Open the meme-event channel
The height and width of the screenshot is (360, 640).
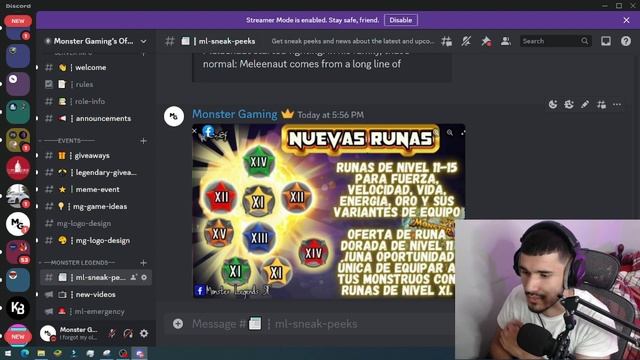pos(96,189)
